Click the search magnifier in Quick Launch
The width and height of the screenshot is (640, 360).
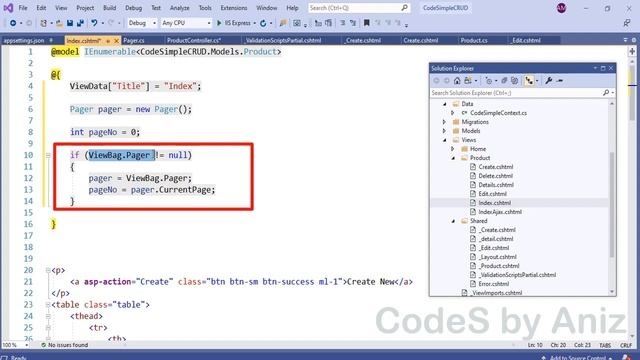[x=404, y=8]
